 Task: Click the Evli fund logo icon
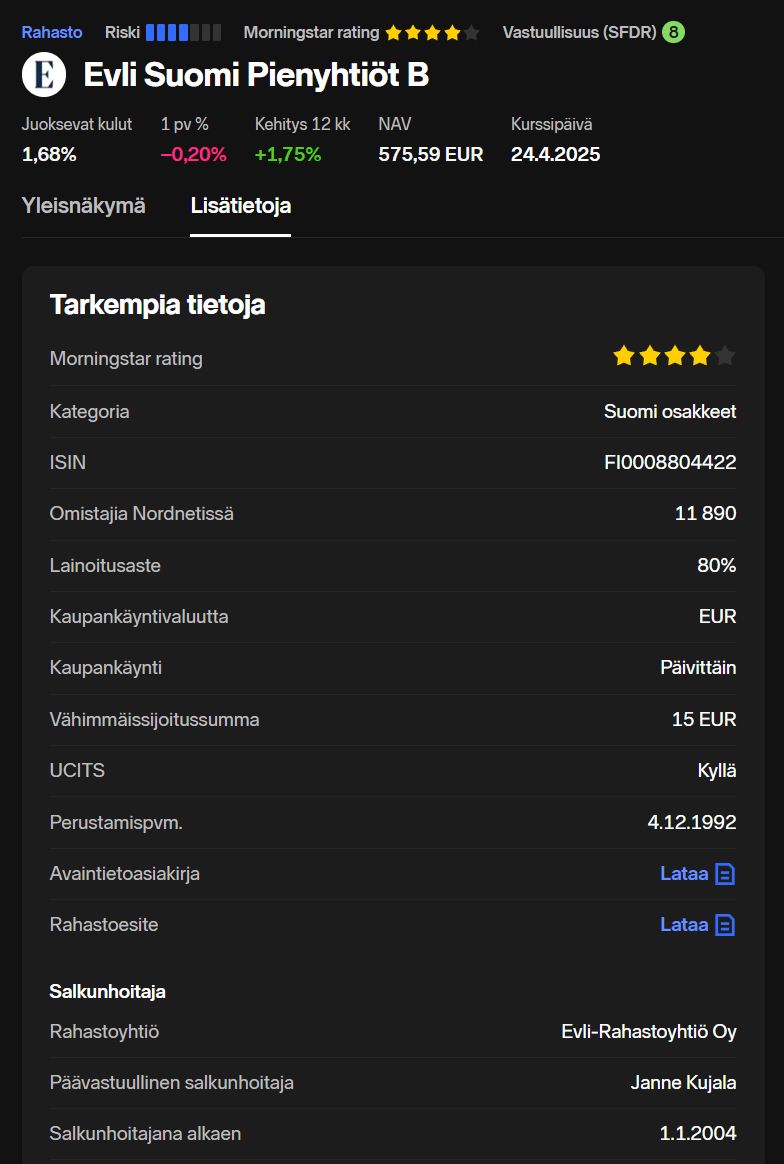pyautogui.click(x=44, y=75)
